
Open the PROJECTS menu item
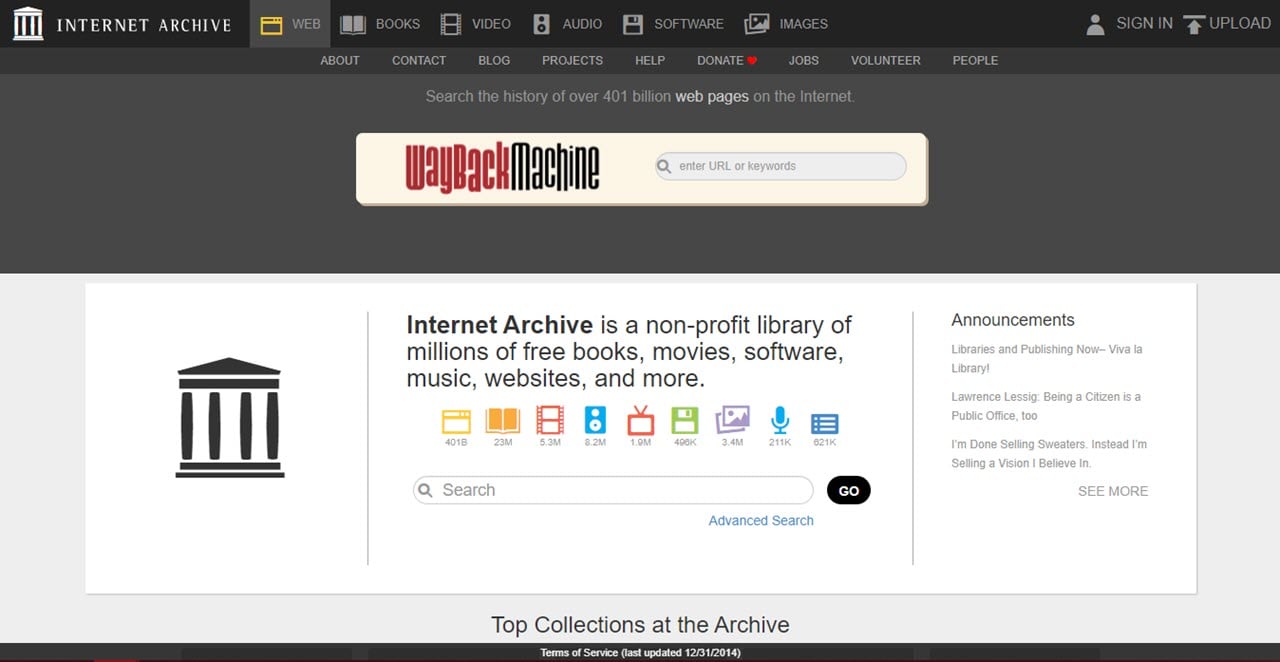tap(572, 60)
